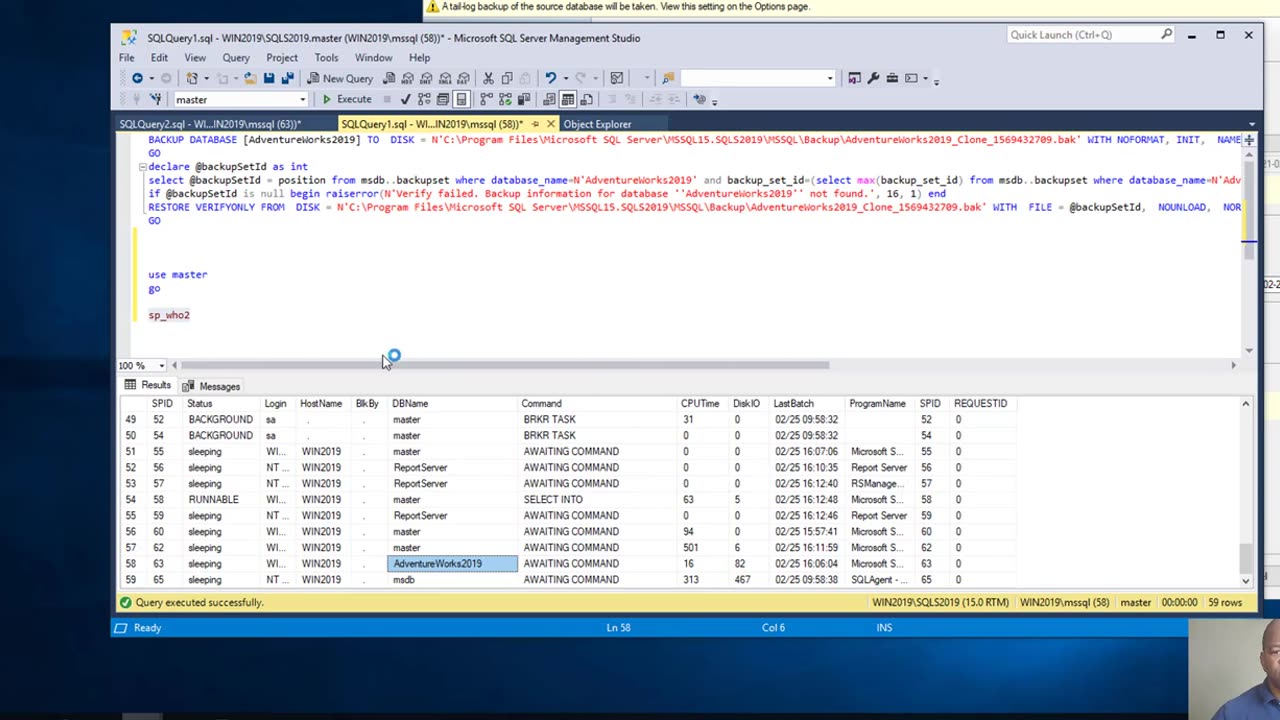The height and width of the screenshot is (720, 1280).
Task: Click the editor horizontal scrollbar thumb
Action: (x=506, y=365)
